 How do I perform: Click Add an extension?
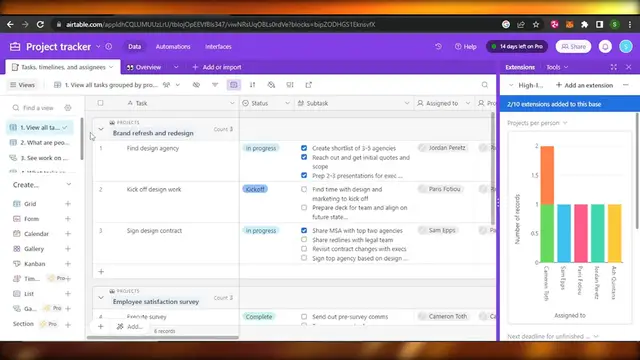[x=584, y=85]
